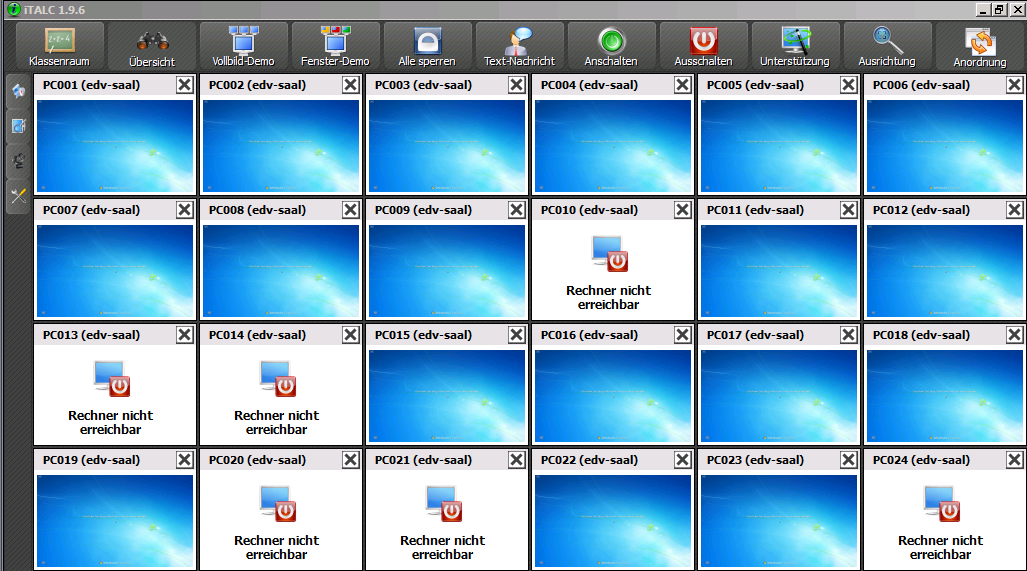Power on computers with Anschalten
Viewport: 1027px width, 571px height.
[x=611, y=46]
